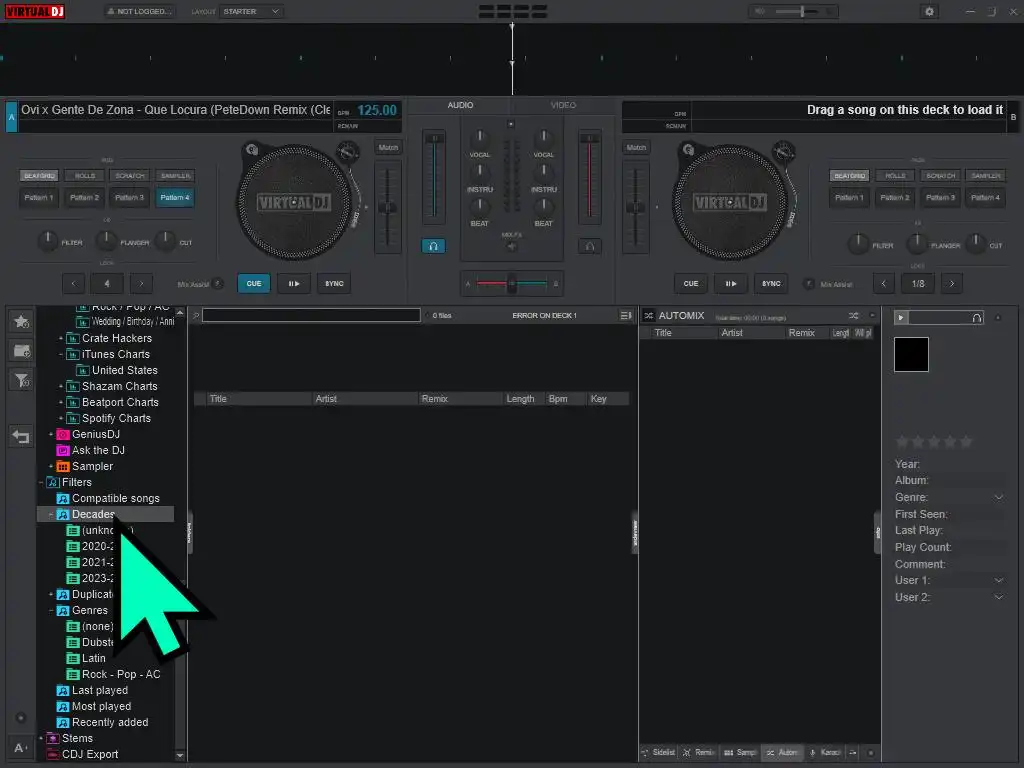Open the Sampler tab at bottom
1024x768 pixels.
coord(741,752)
